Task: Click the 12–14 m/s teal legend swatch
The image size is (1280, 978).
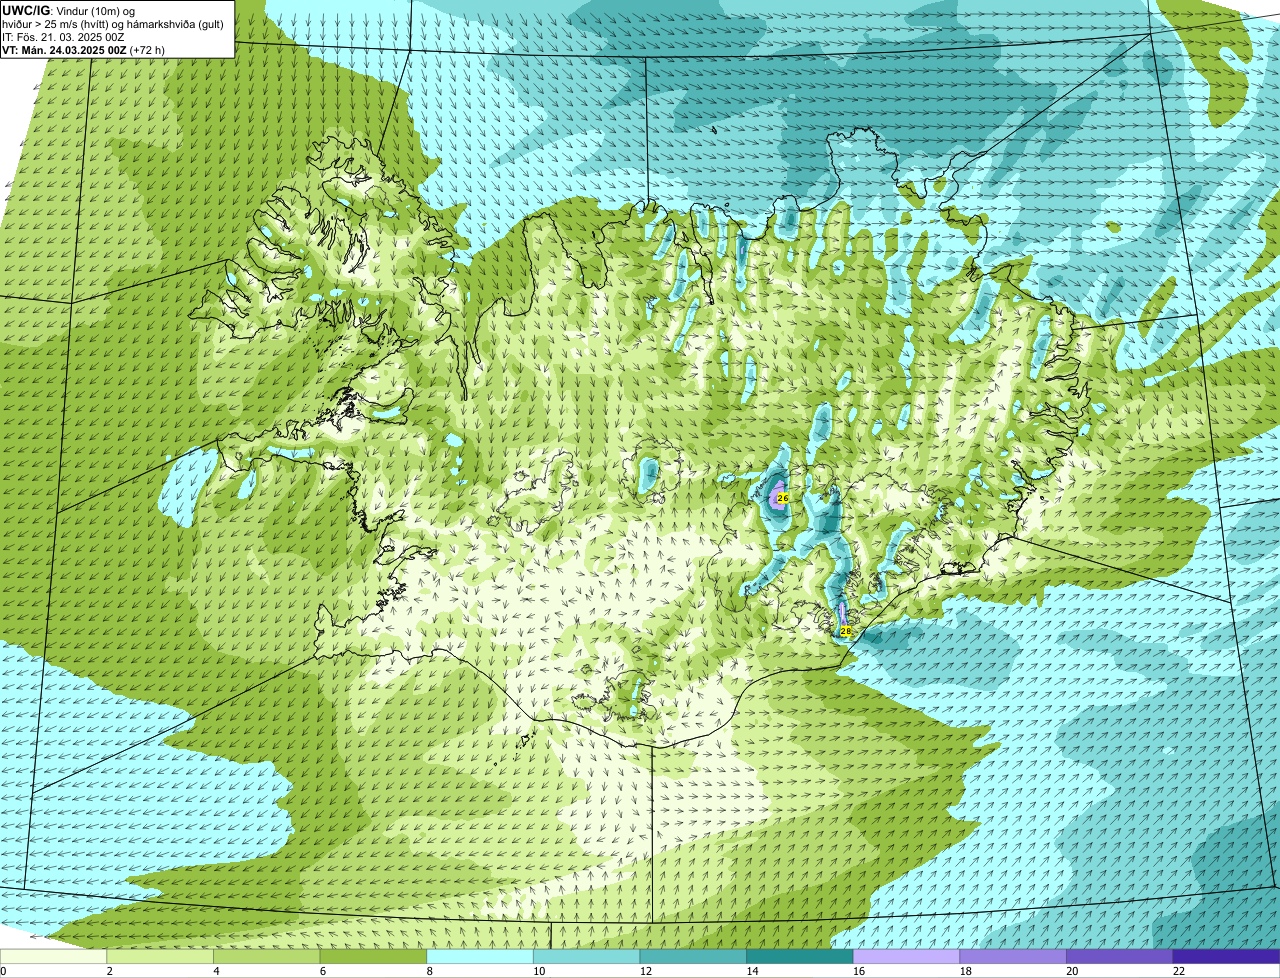Action: pos(693,956)
